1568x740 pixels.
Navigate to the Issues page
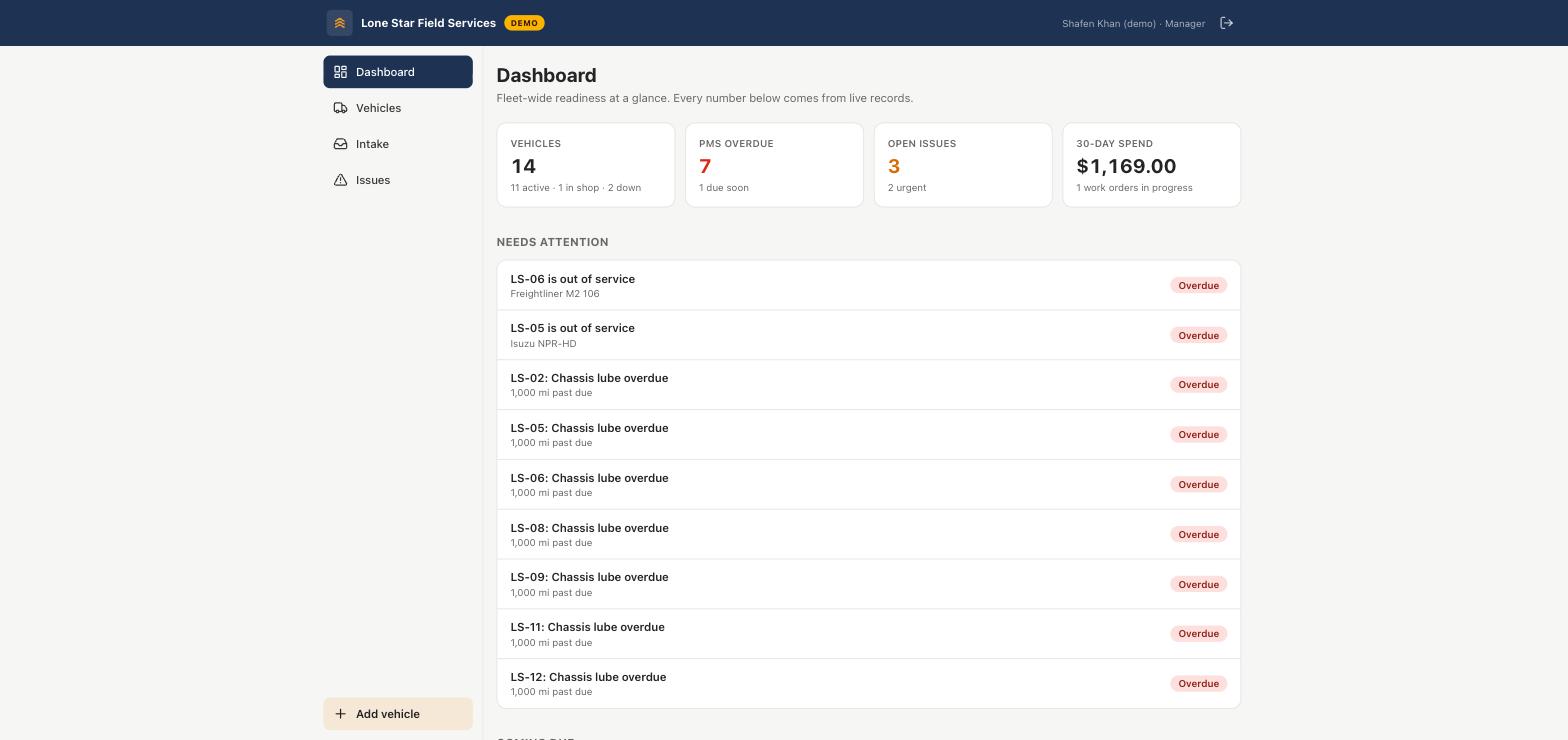(x=398, y=180)
